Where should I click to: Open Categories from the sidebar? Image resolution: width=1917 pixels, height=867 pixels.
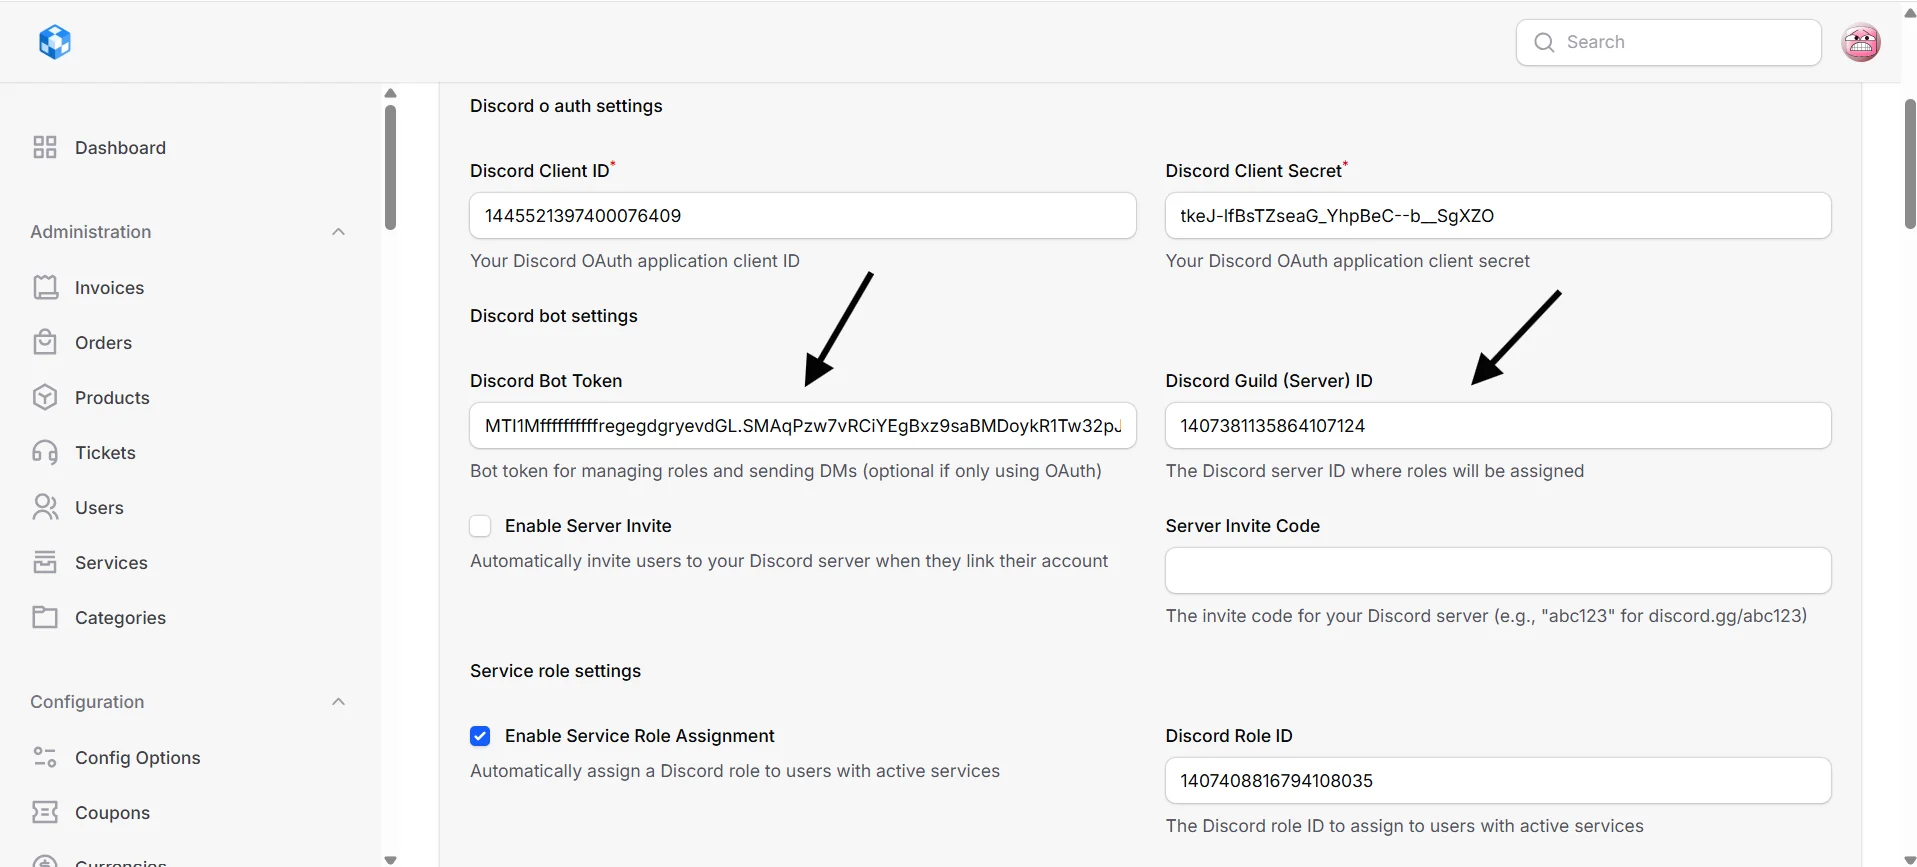[120, 618]
